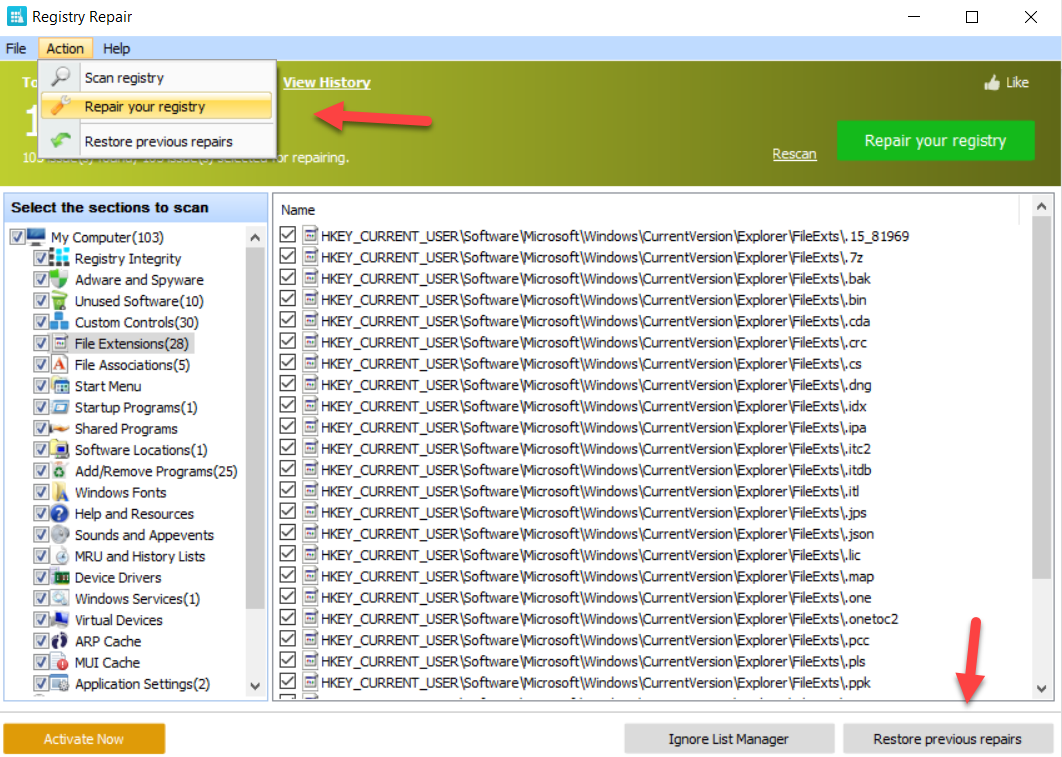
Task: Click the Adware and Spyware shield icon
Action: coord(60,280)
